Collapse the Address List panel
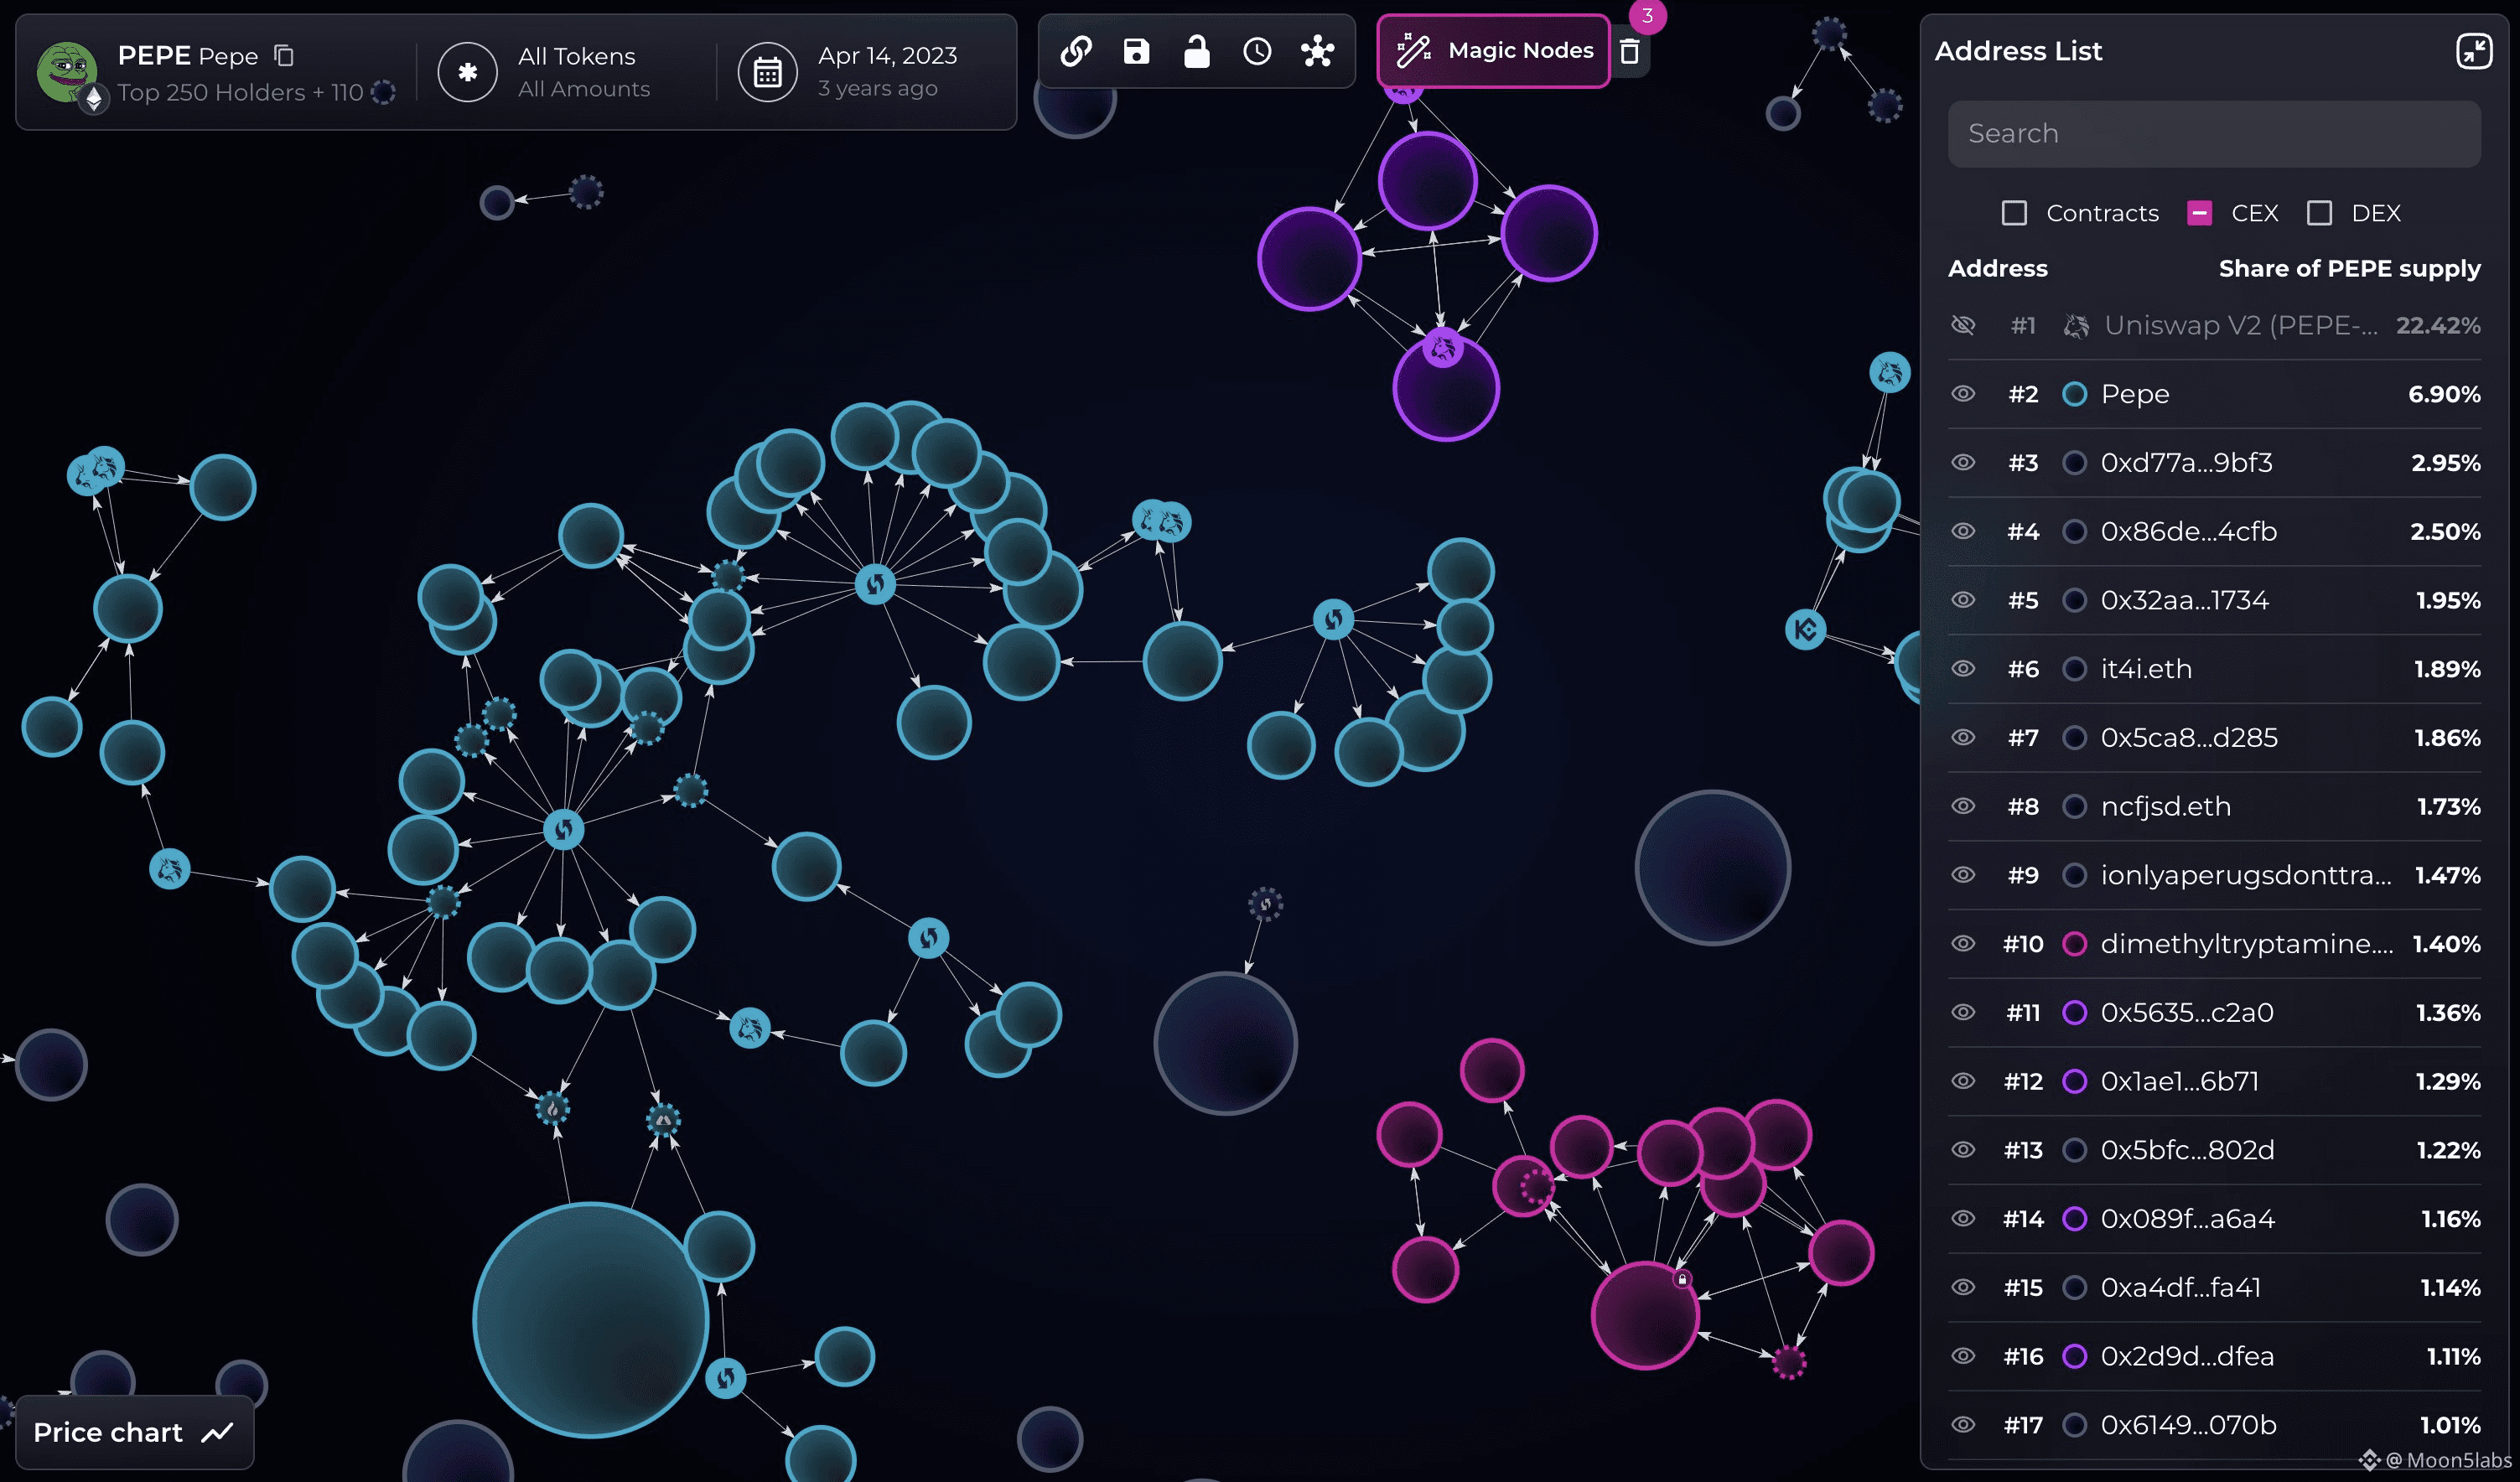2520x1482 pixels. pos(2473,51)
